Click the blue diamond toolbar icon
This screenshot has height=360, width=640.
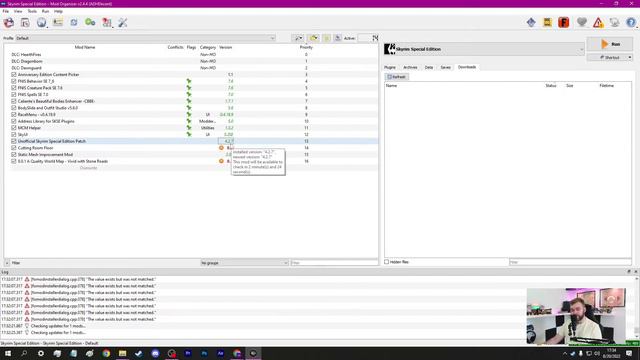coord(531,22)
